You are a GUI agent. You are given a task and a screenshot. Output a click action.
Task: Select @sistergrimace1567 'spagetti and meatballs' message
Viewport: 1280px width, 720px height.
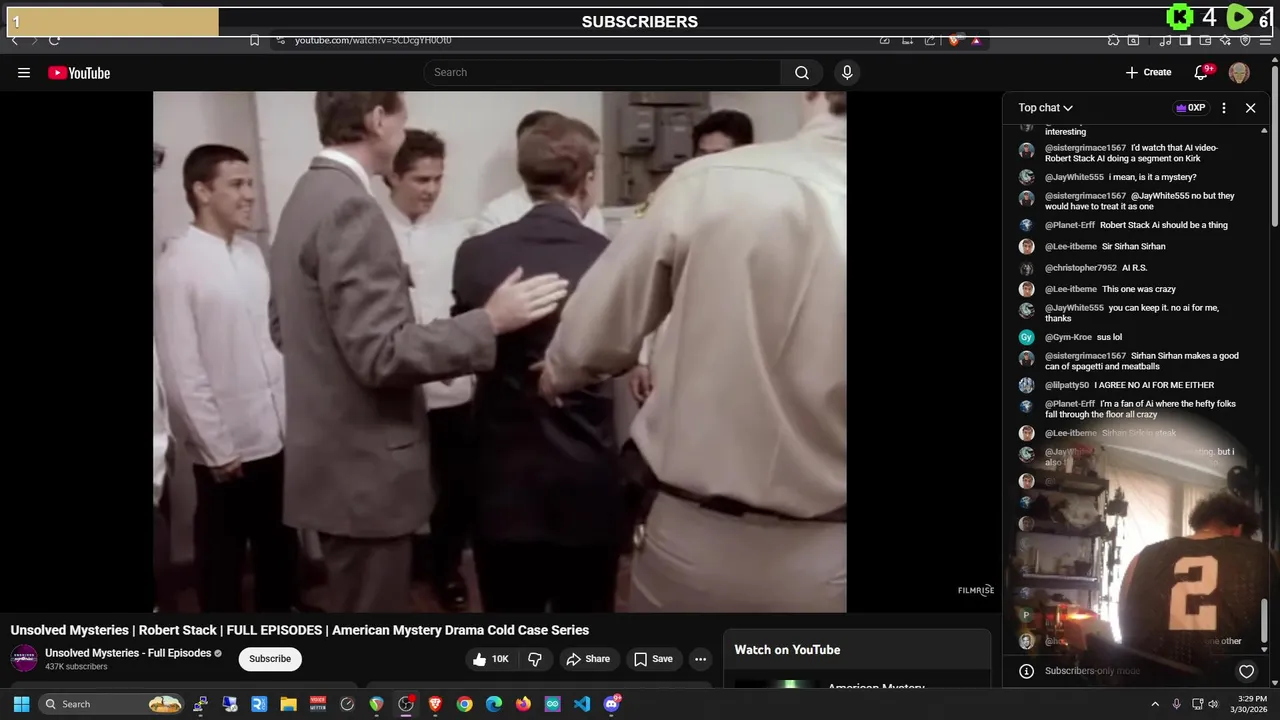click(1140, 361)
